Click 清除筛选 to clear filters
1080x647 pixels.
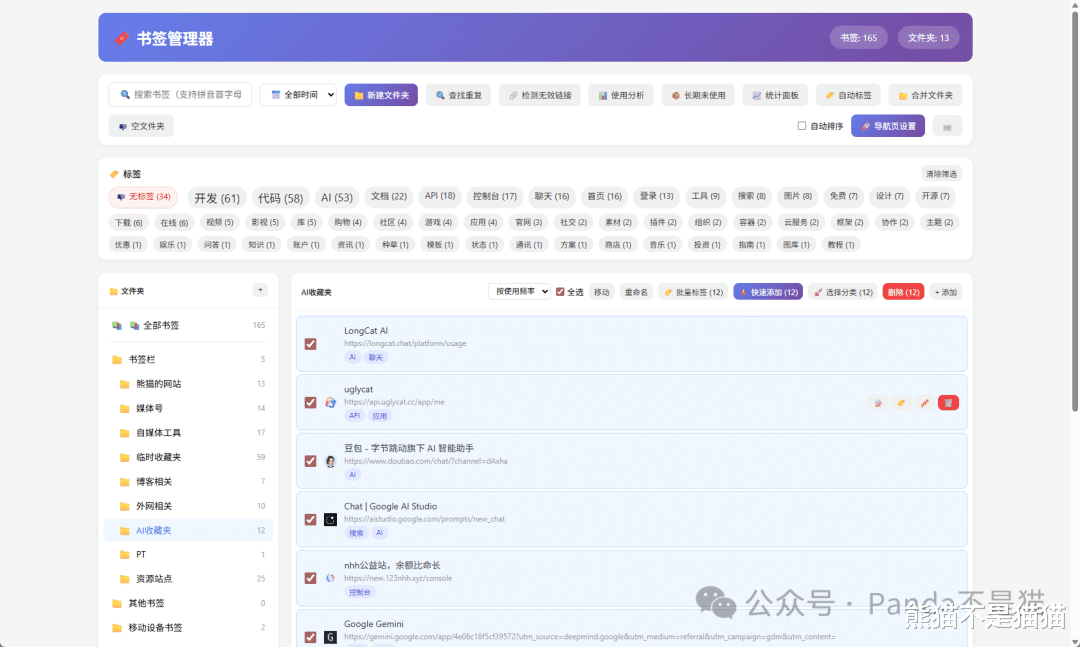(x=941, y=174)
